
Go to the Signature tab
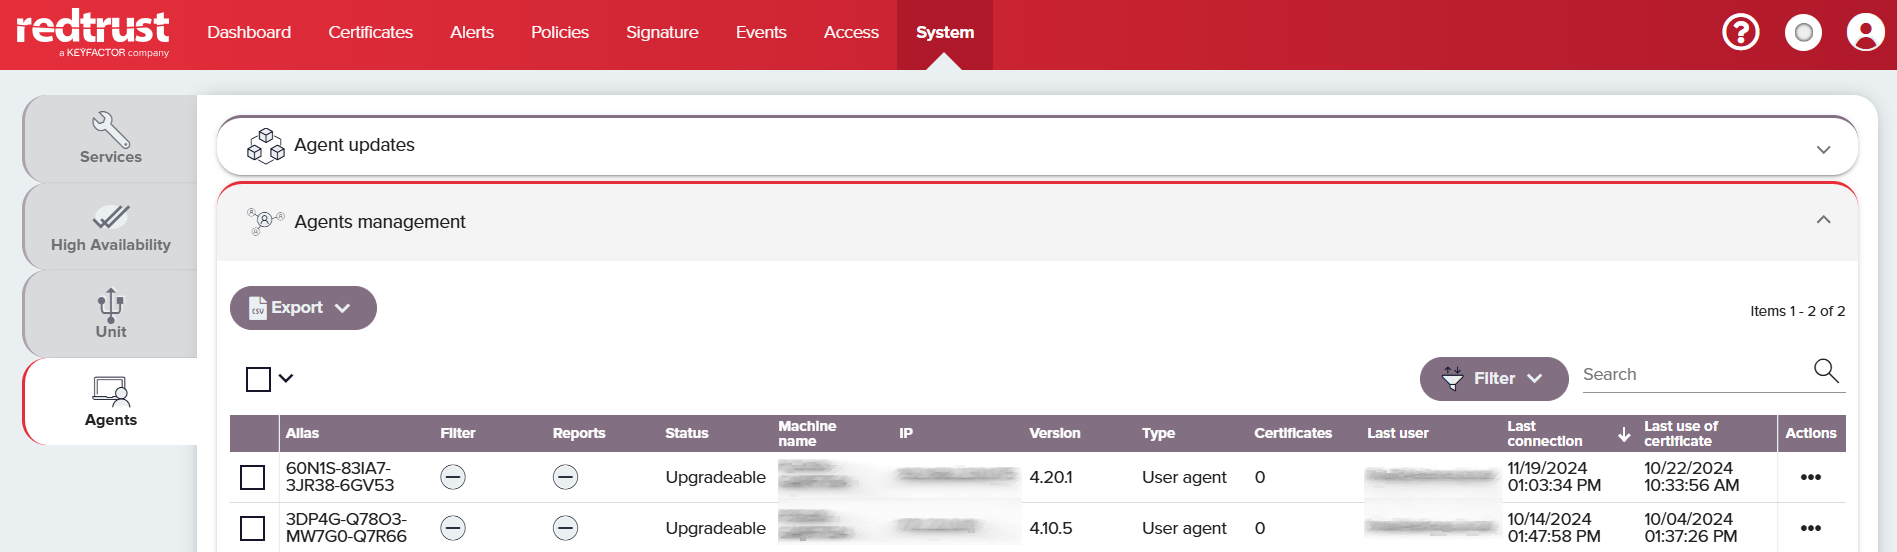662,32
